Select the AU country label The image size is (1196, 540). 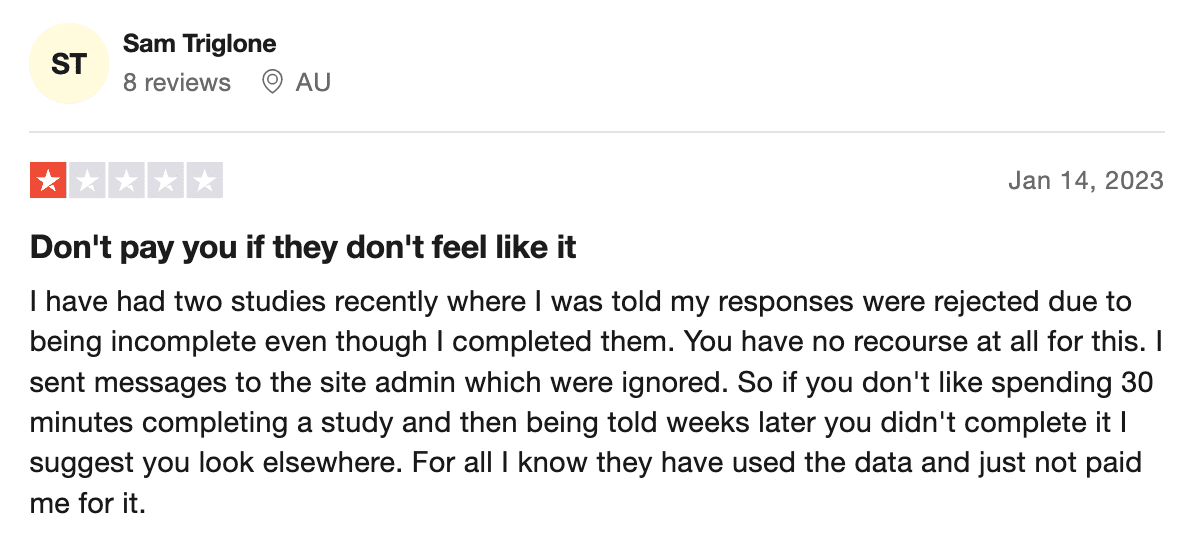point(313,82)
